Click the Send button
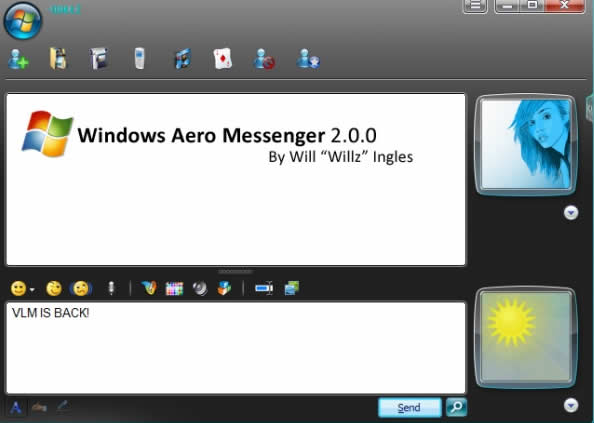The height and width of the screenshot is (423, 594). (x=410, y=407)
